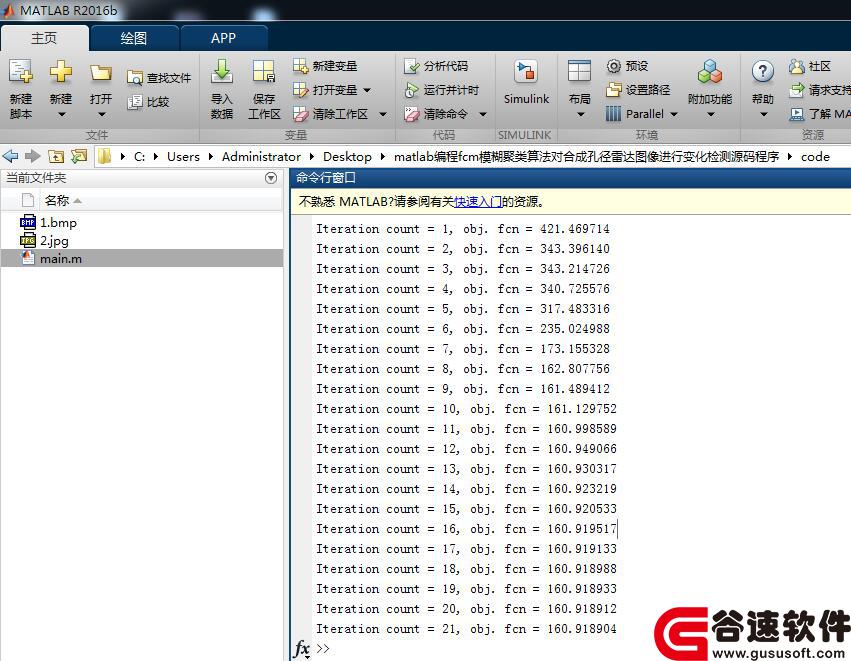Expand the New (新建) dropdown arrow
851x661 pixels.
coord(61,115)
